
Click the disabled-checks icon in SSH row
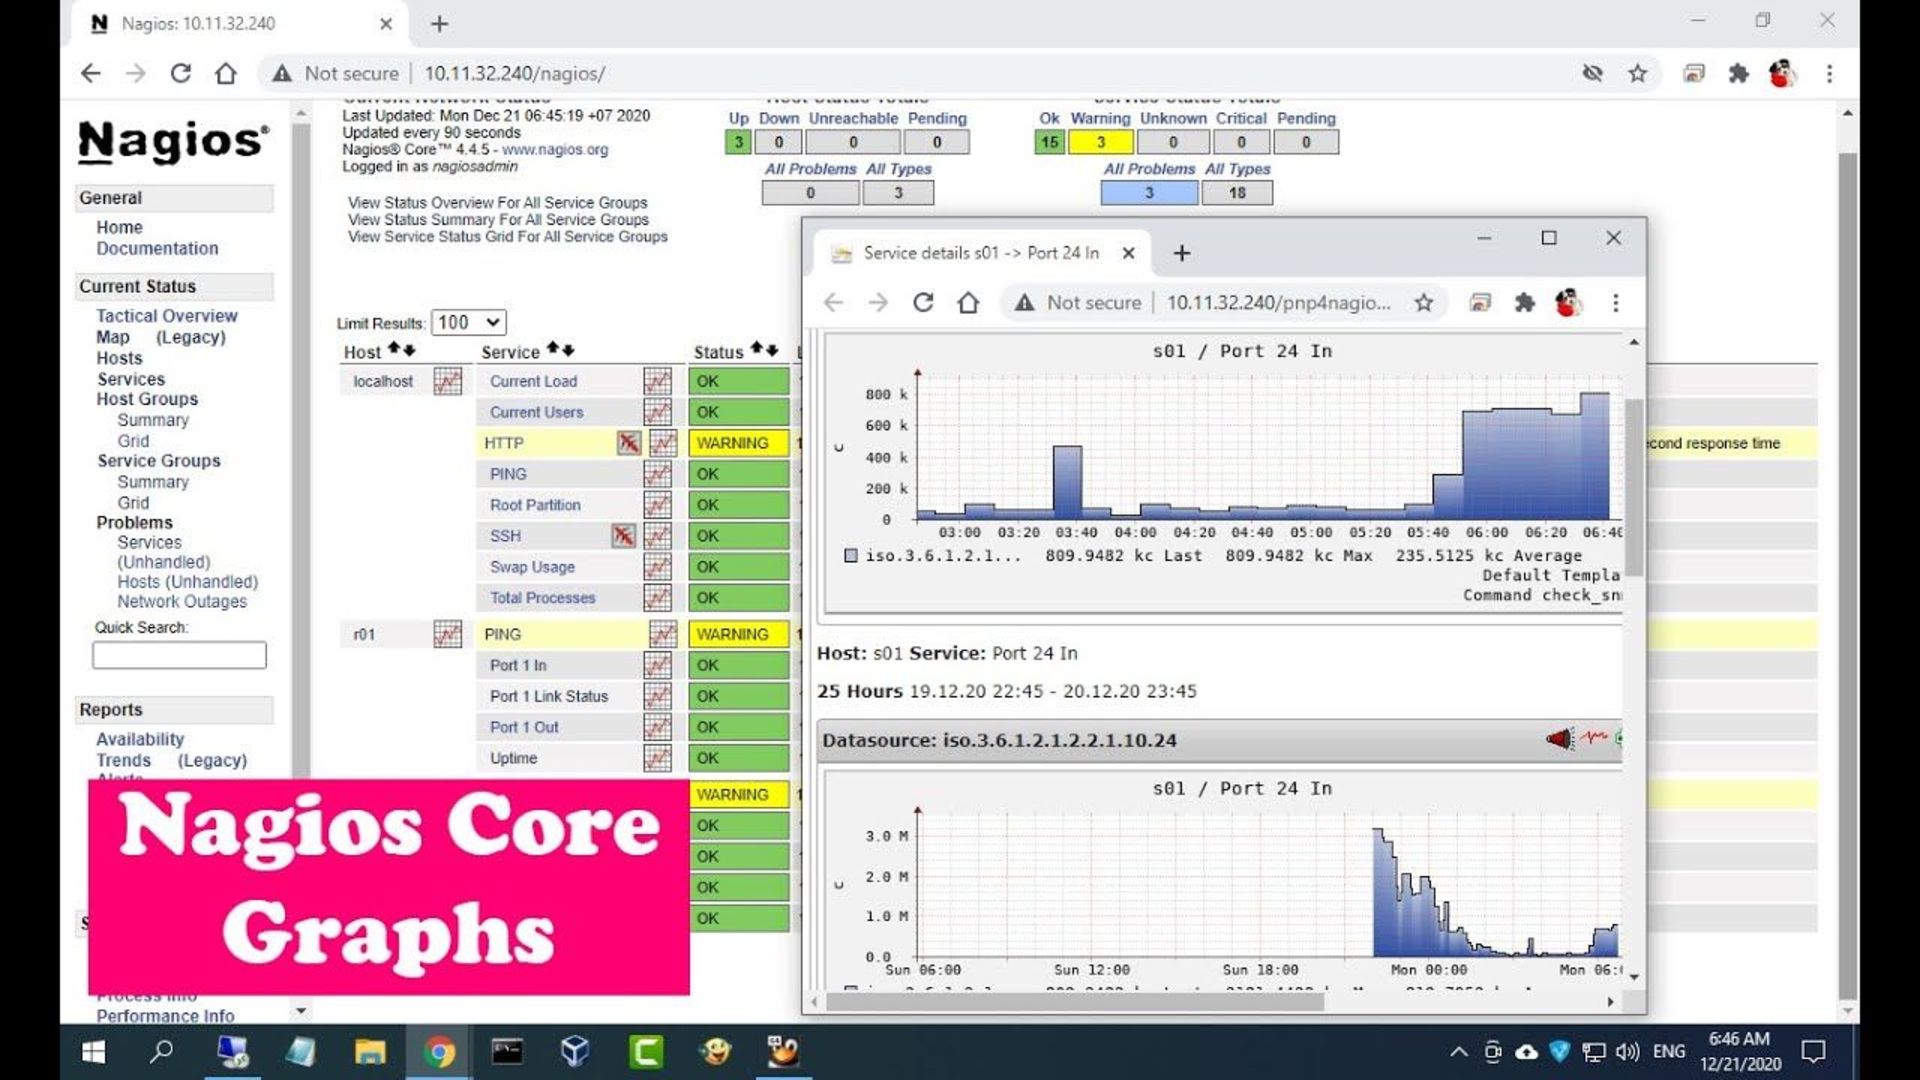click(623, 536)
